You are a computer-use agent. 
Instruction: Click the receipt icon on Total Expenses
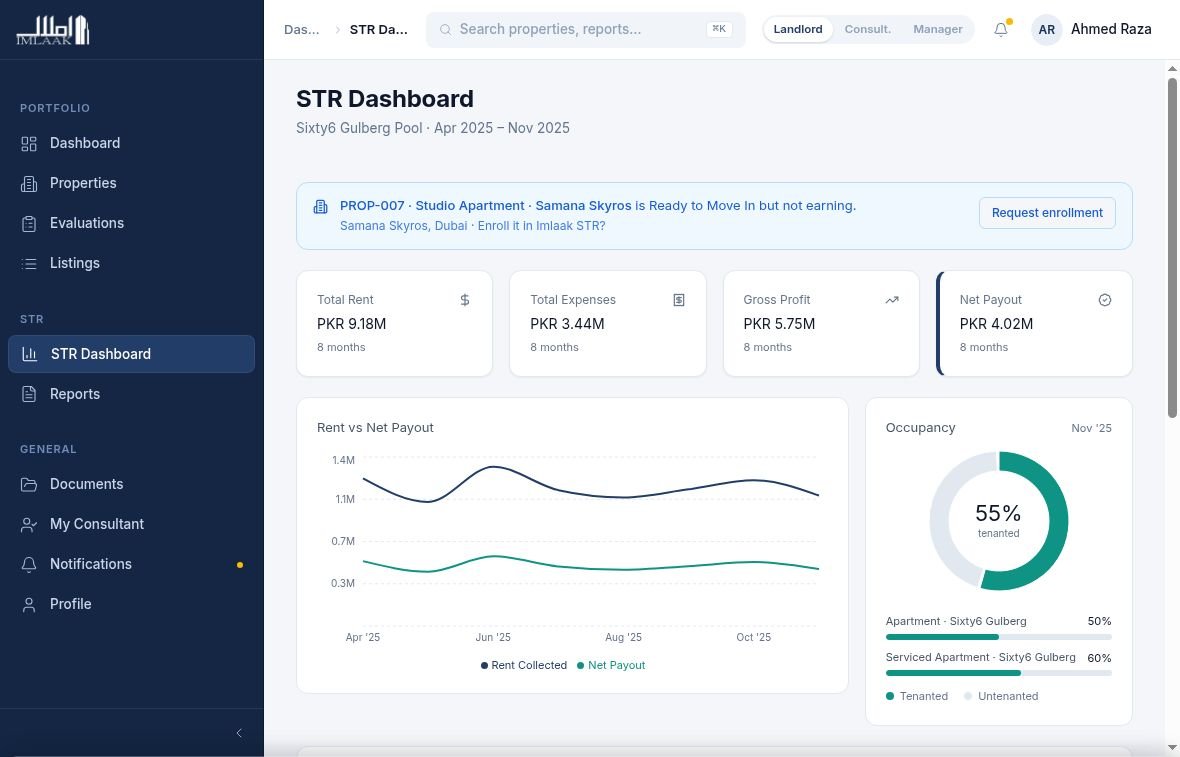(679, 300)
